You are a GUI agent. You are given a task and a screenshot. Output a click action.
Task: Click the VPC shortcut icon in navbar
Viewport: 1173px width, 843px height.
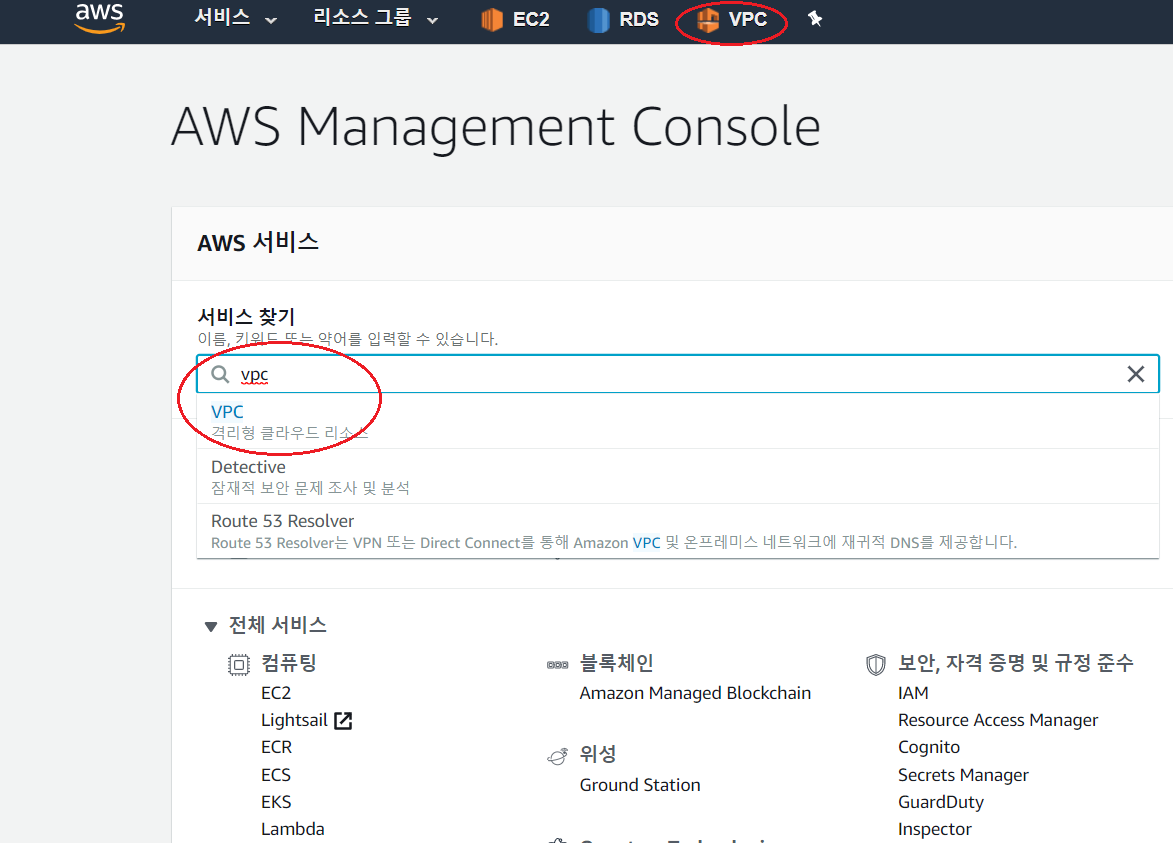point(707,19)
